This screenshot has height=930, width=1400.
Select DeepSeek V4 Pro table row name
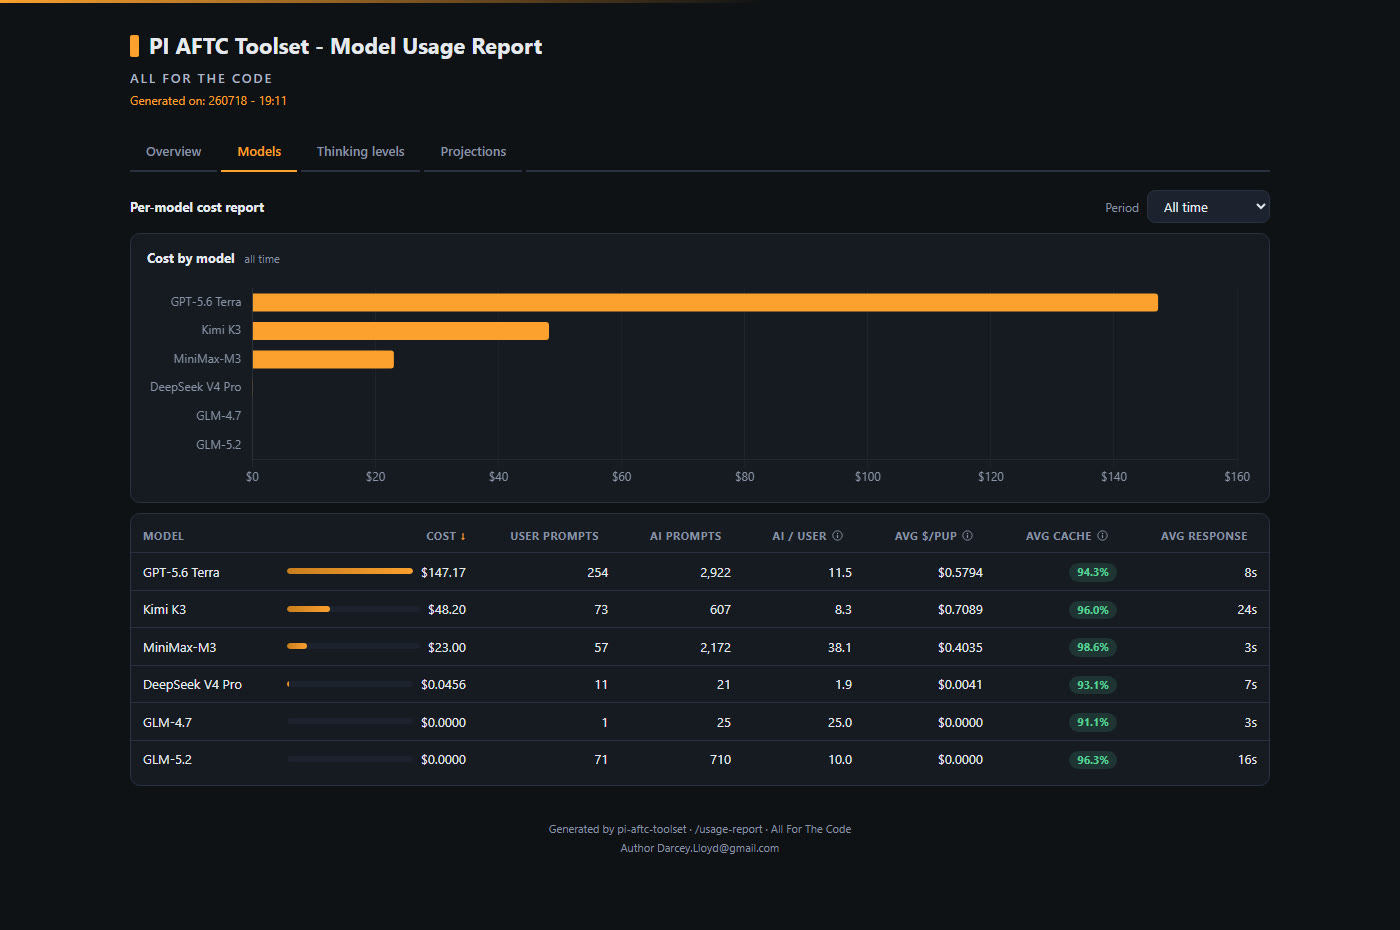point(192,685)
